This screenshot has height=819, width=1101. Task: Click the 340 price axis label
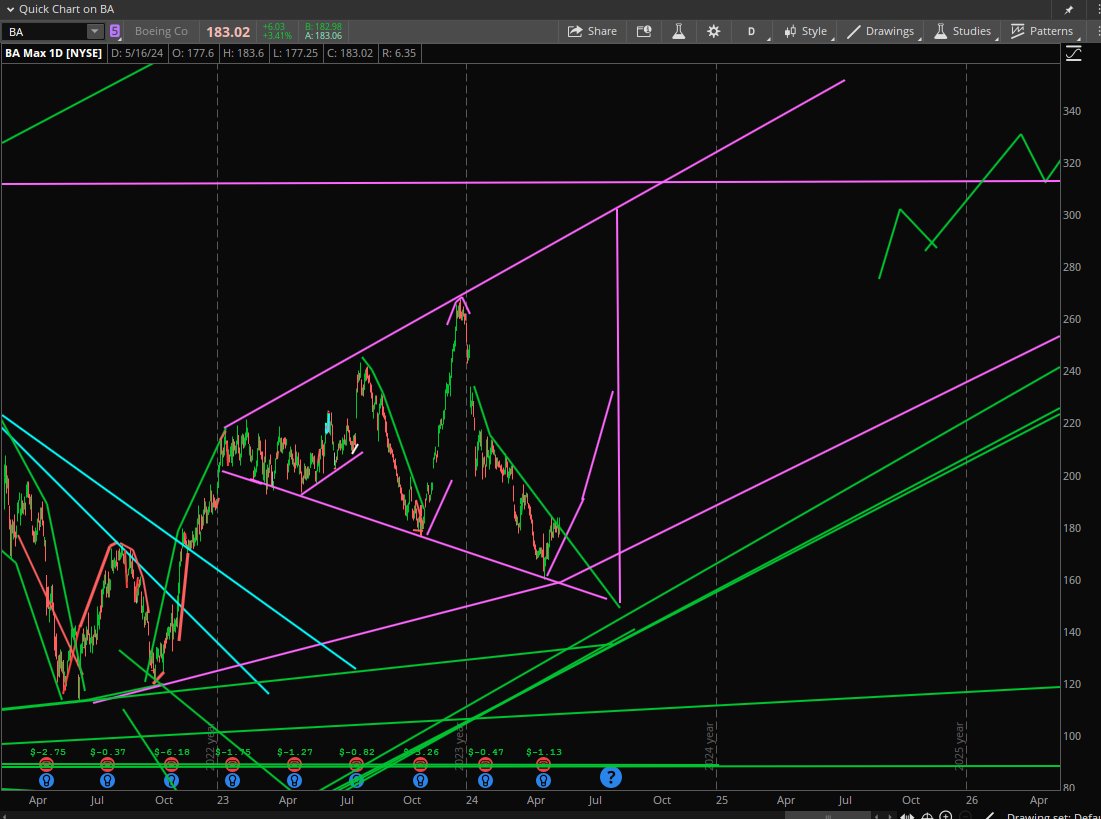(1072, 111)
